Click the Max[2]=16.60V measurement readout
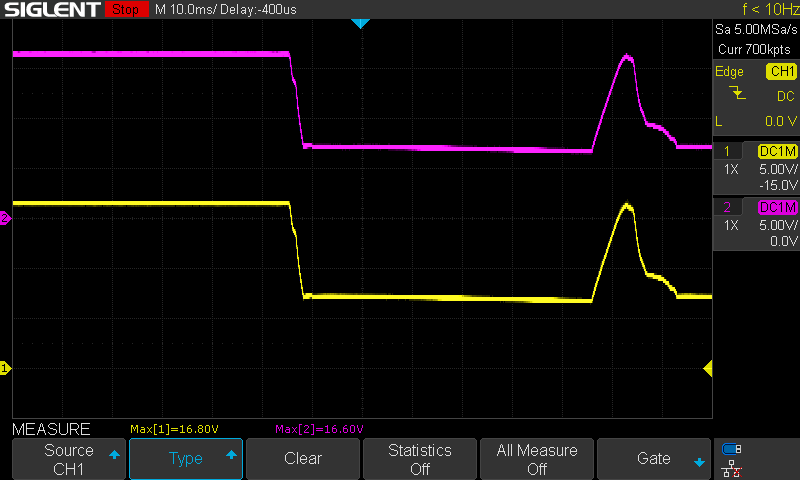The width and height of the screenshot is (800, 480). tap(319, 429)
